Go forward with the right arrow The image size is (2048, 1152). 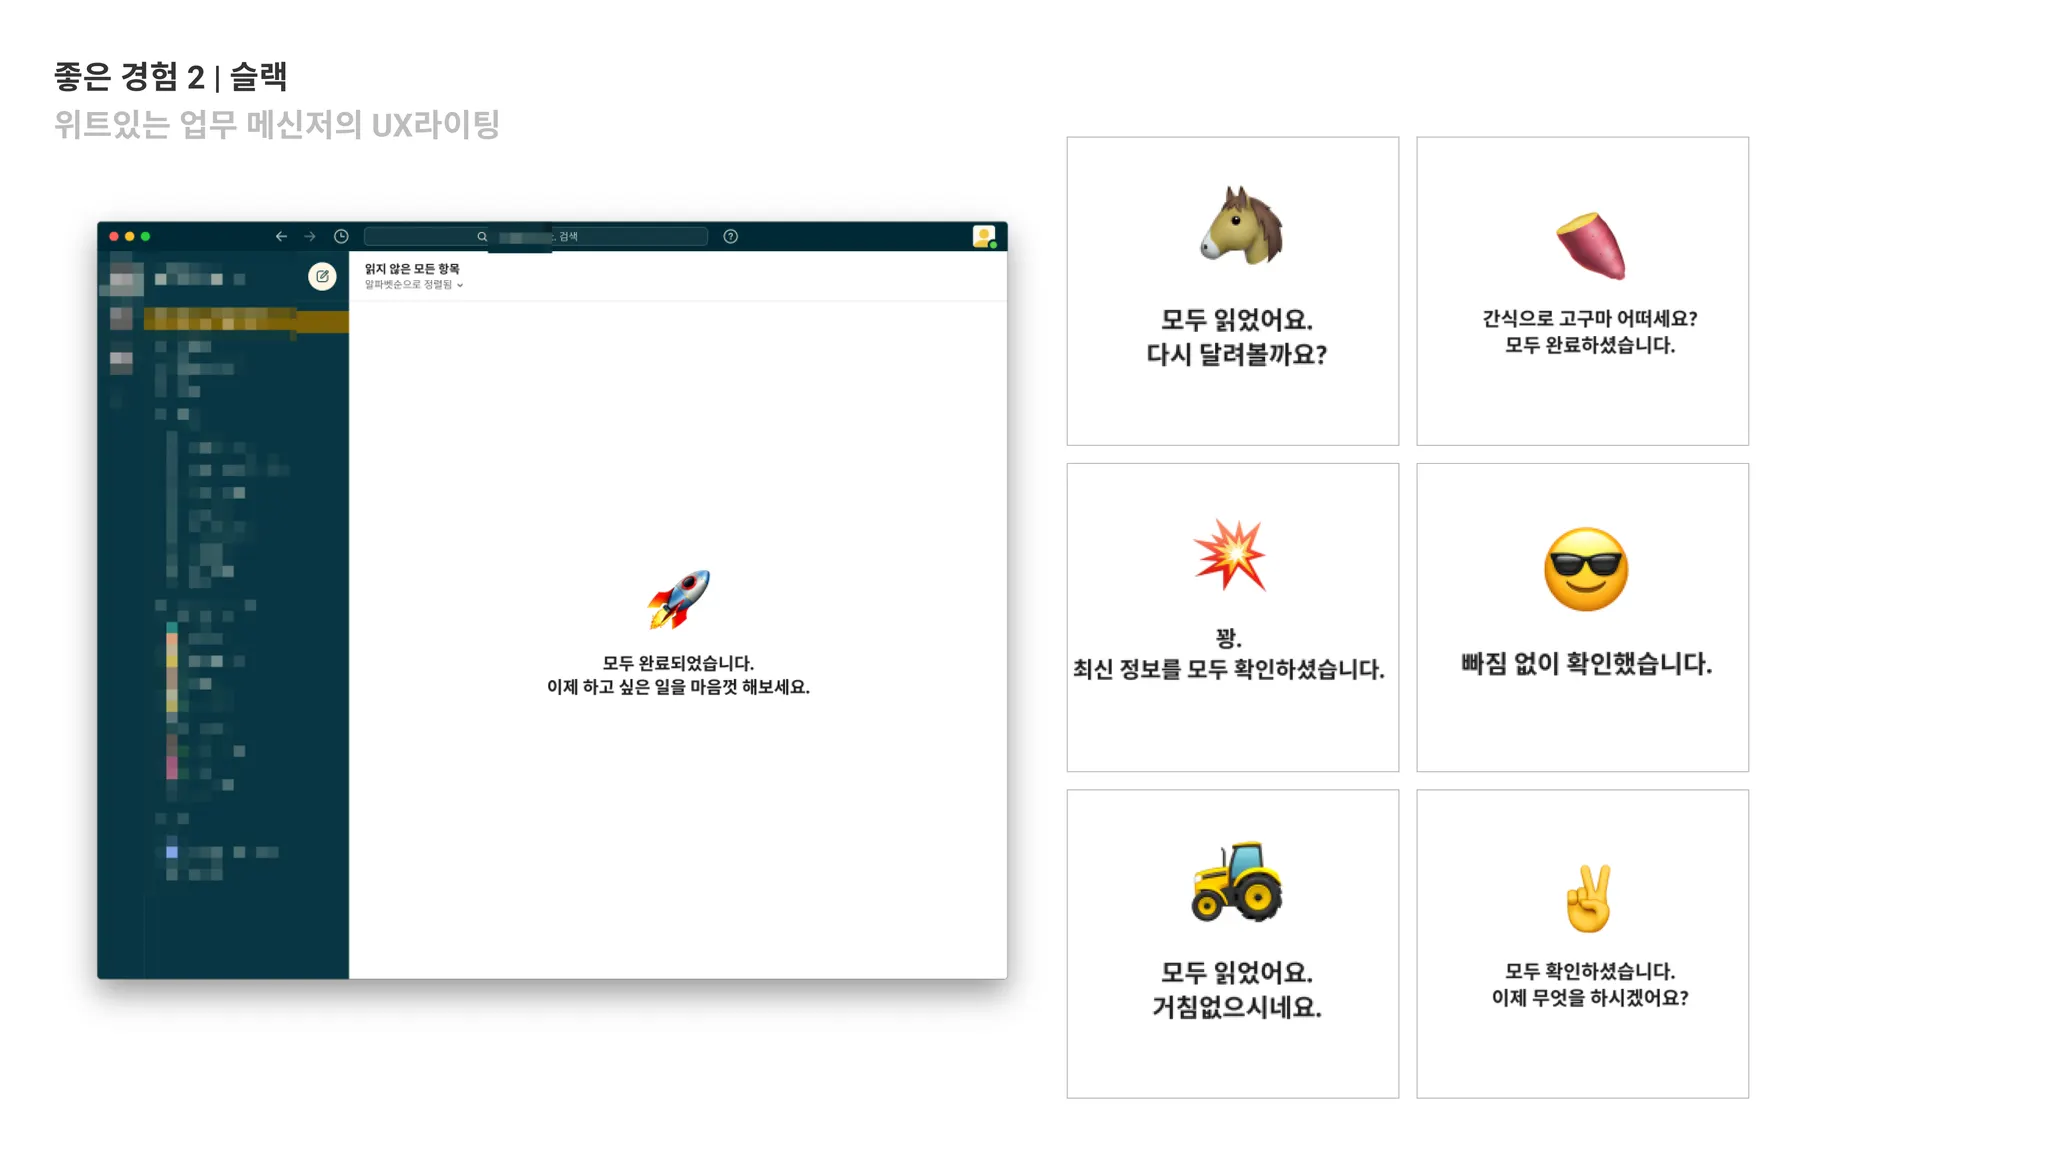point(310,236)
